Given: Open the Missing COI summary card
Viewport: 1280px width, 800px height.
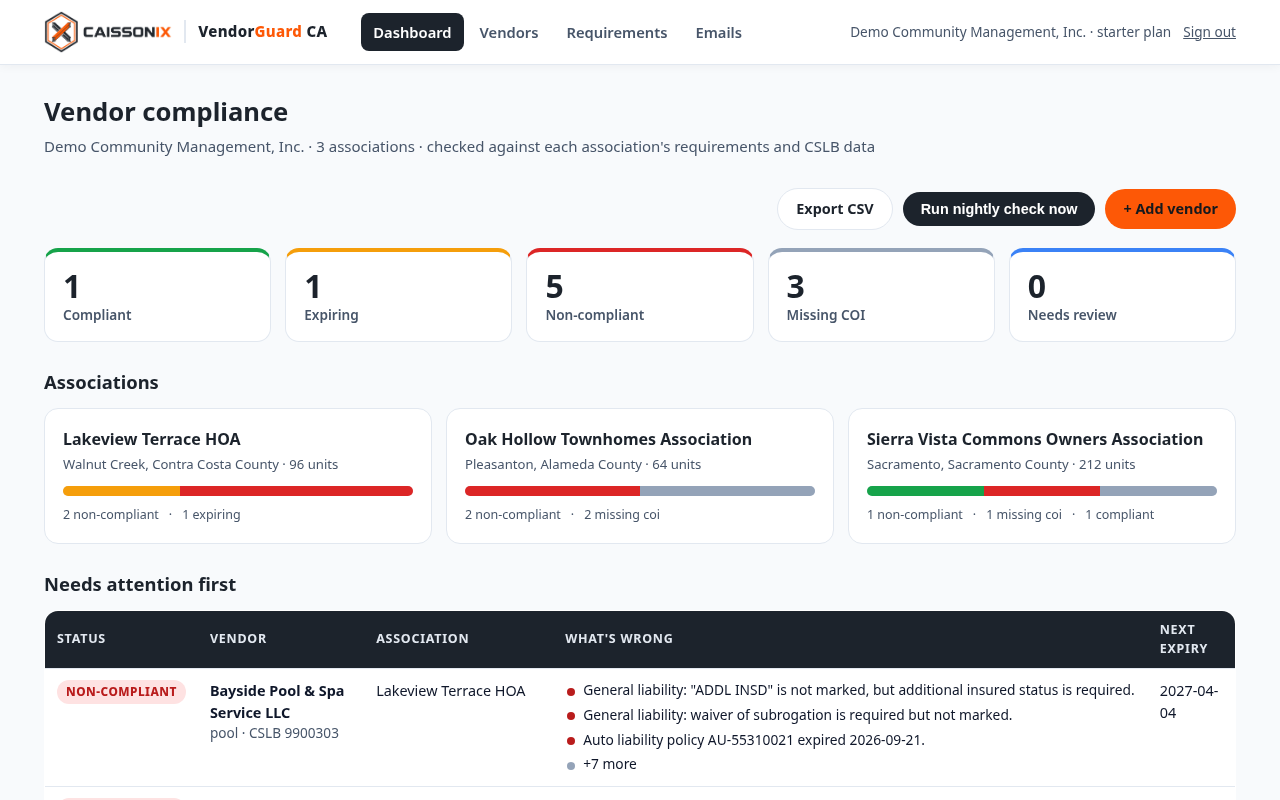Looking at the screenshot, I should tap(881, 295).
